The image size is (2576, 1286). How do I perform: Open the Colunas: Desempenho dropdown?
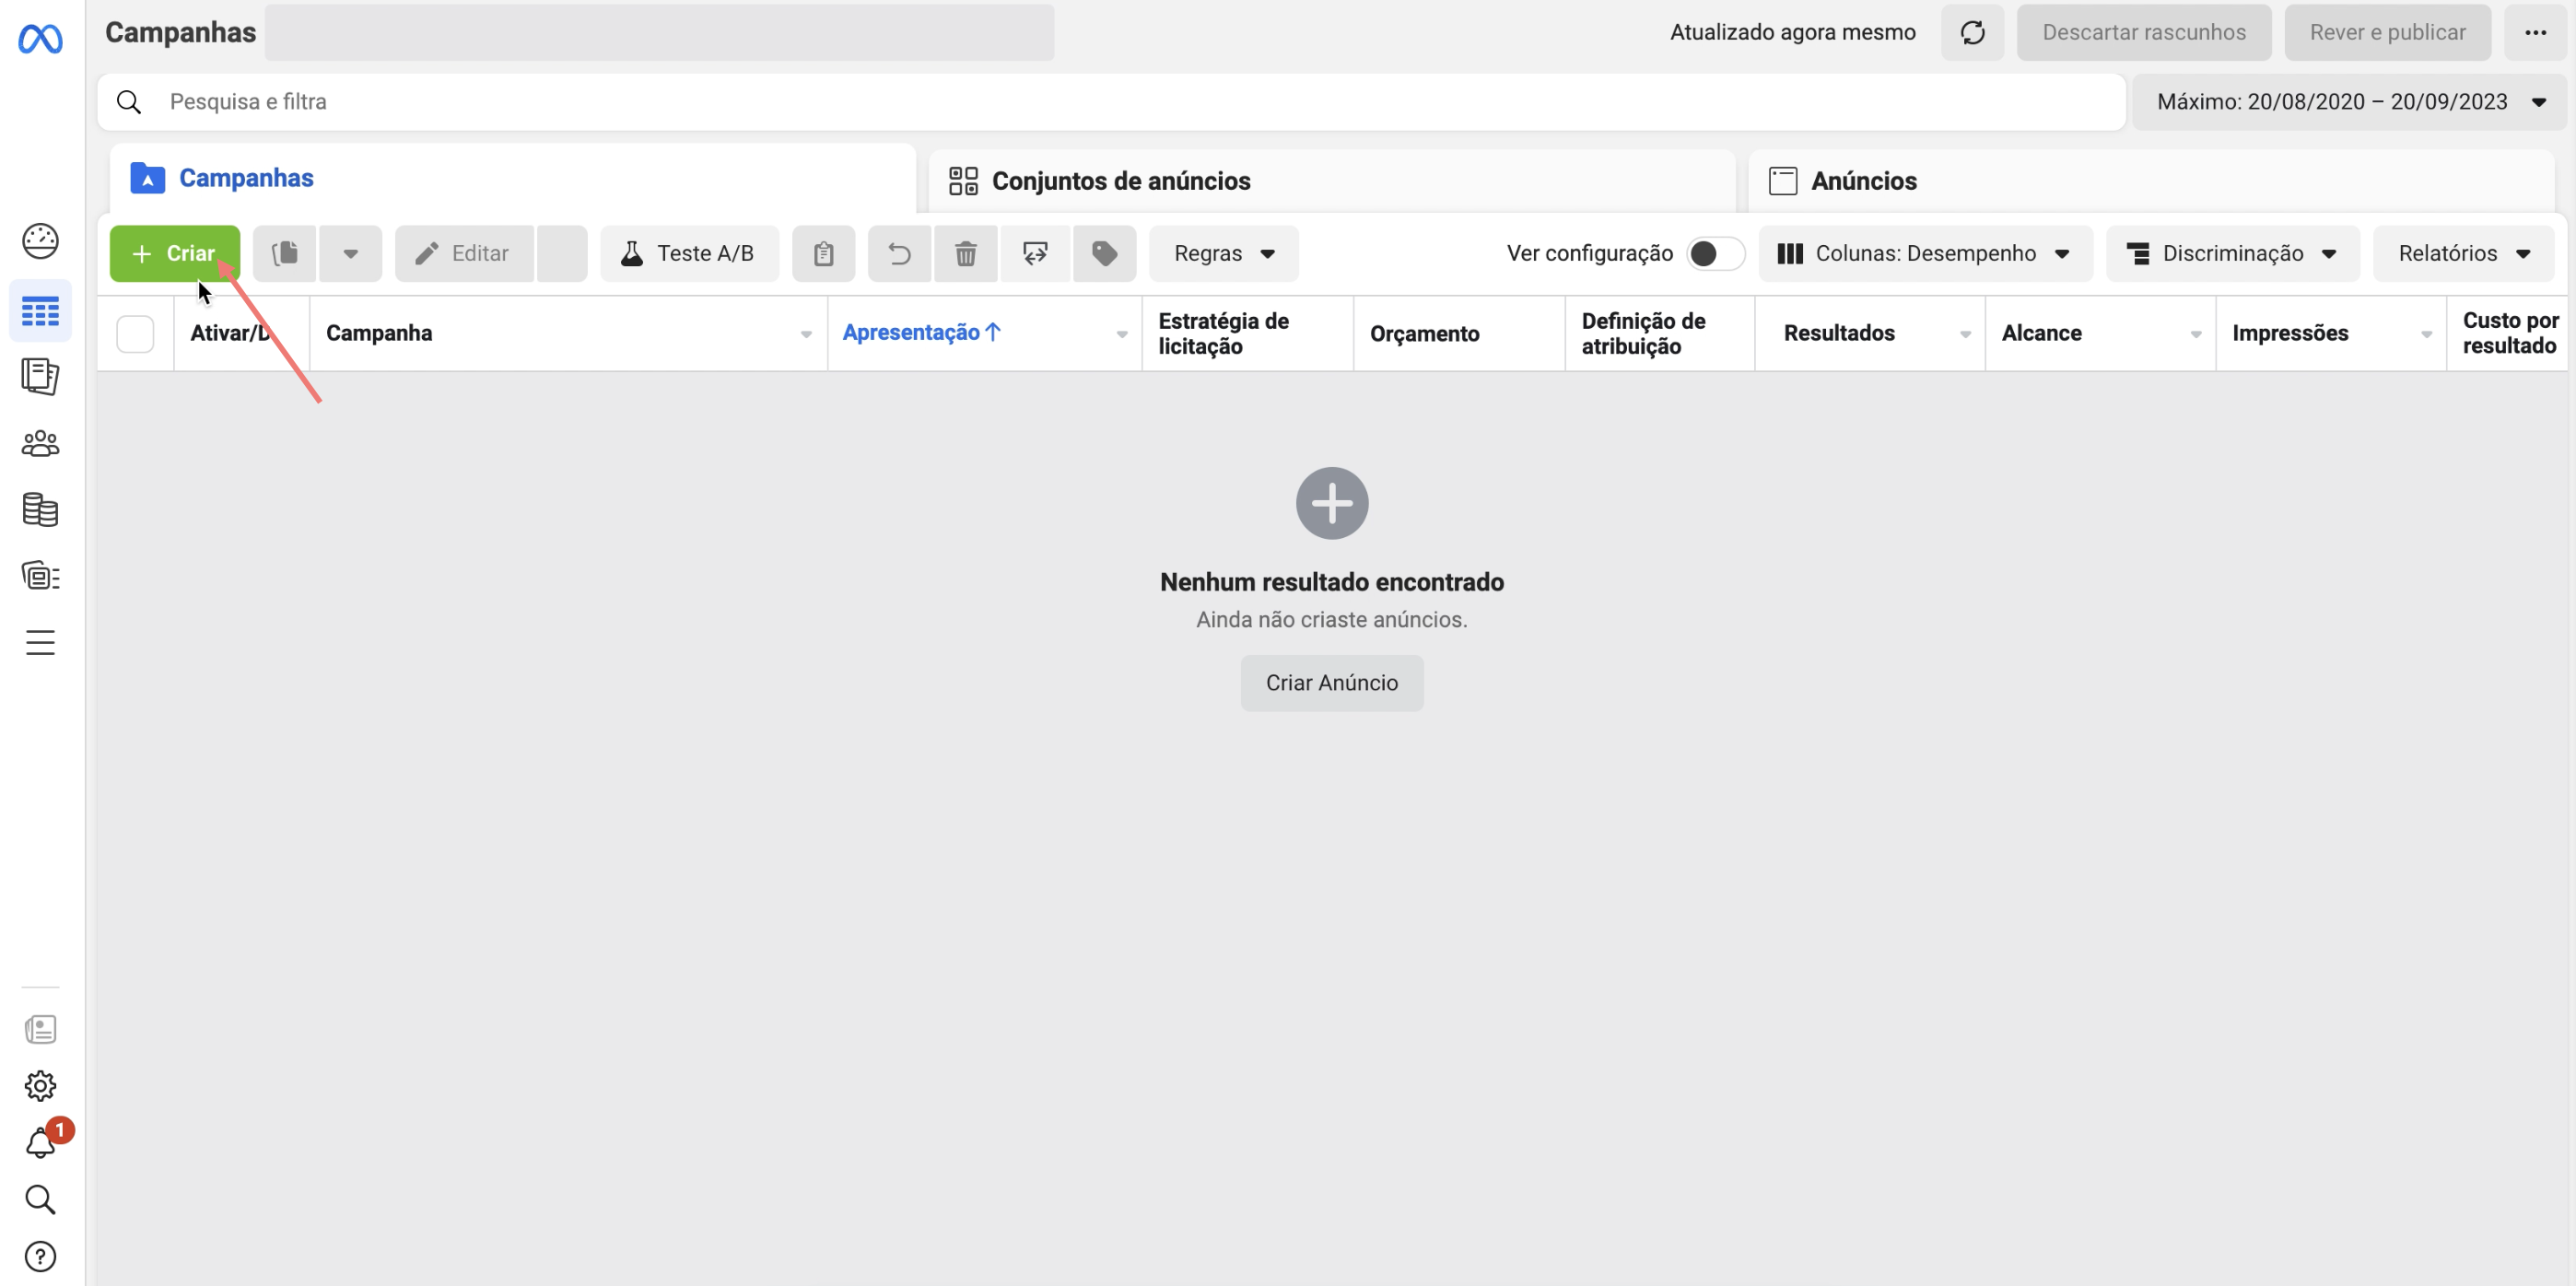(1924, 254)
